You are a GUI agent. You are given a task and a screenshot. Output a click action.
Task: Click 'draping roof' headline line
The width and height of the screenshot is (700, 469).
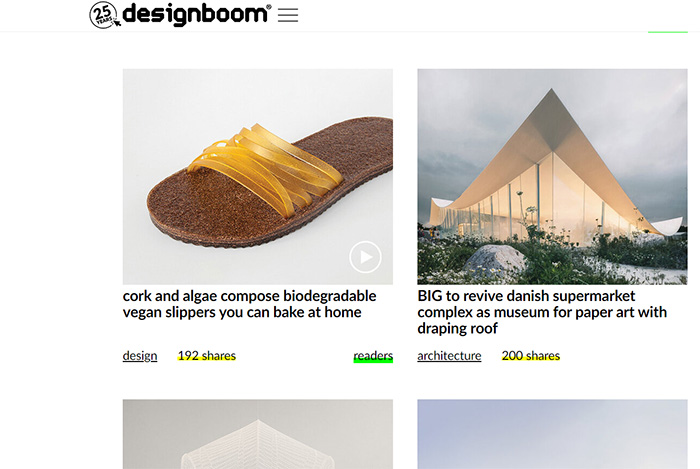[457, 328]
